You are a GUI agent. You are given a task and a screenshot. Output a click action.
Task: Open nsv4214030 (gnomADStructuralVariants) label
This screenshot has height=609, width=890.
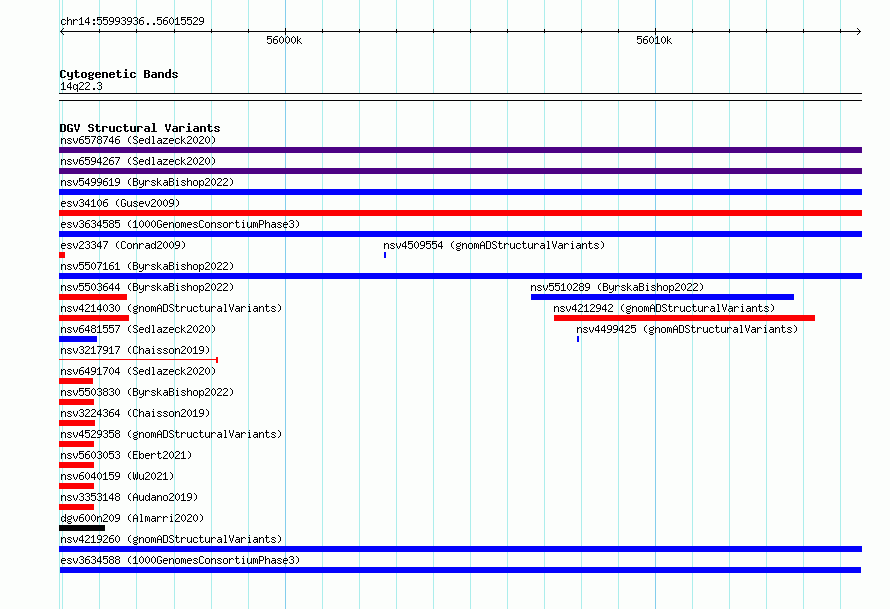(x=171, y=308)
